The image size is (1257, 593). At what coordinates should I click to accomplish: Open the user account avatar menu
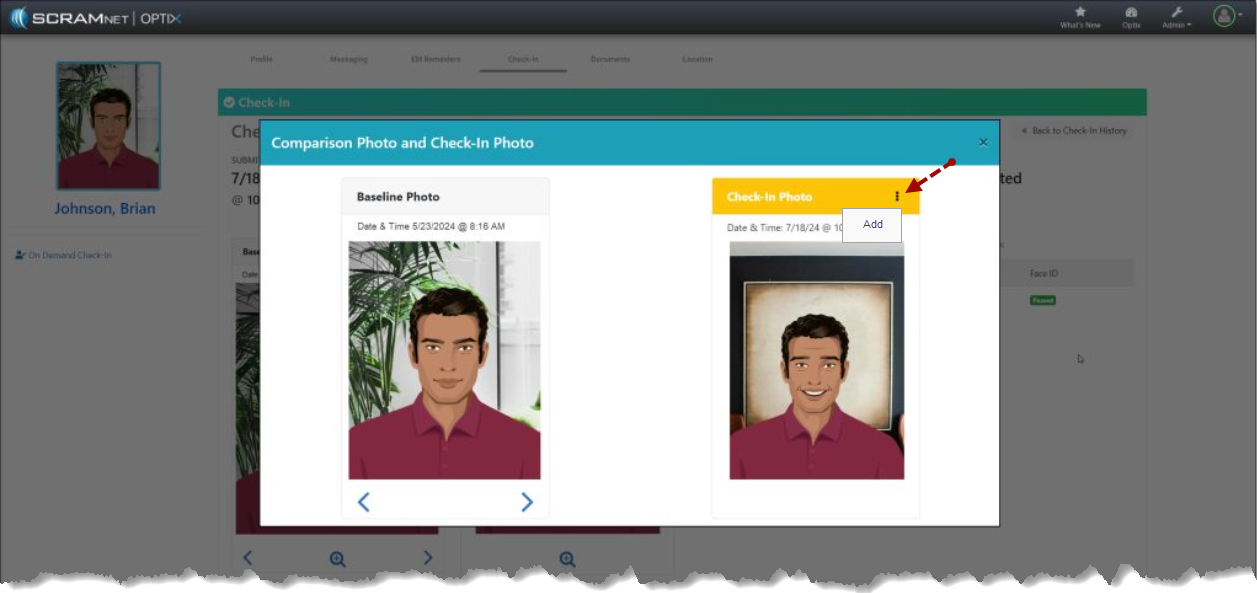tap(1225, 16)
